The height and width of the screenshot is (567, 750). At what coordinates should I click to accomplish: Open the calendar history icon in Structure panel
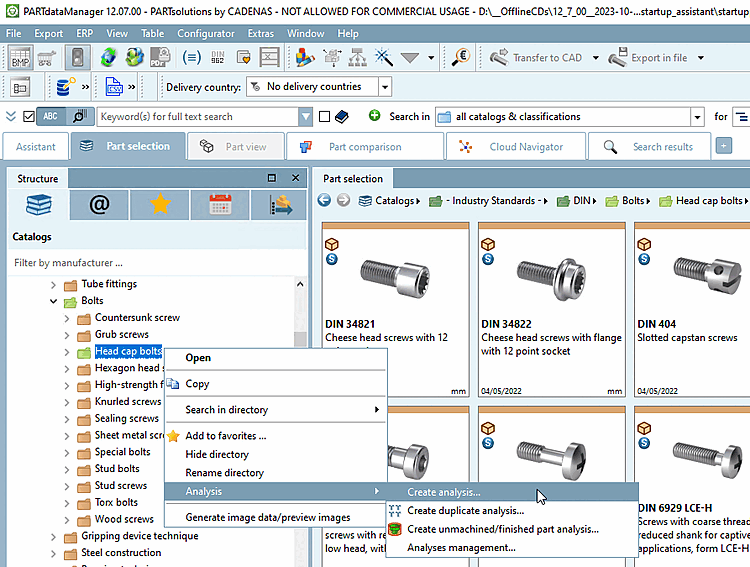click(x=220, y=205)
